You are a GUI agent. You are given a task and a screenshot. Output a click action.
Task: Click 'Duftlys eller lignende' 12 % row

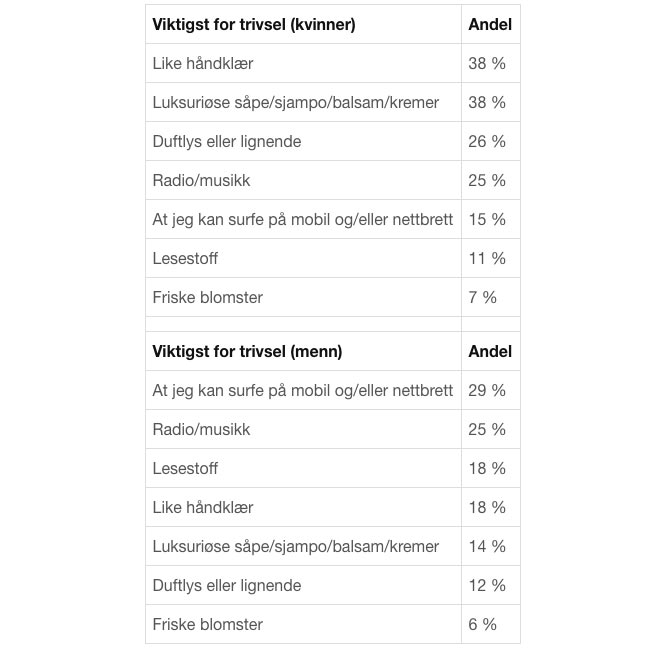[x=333, y=586]
